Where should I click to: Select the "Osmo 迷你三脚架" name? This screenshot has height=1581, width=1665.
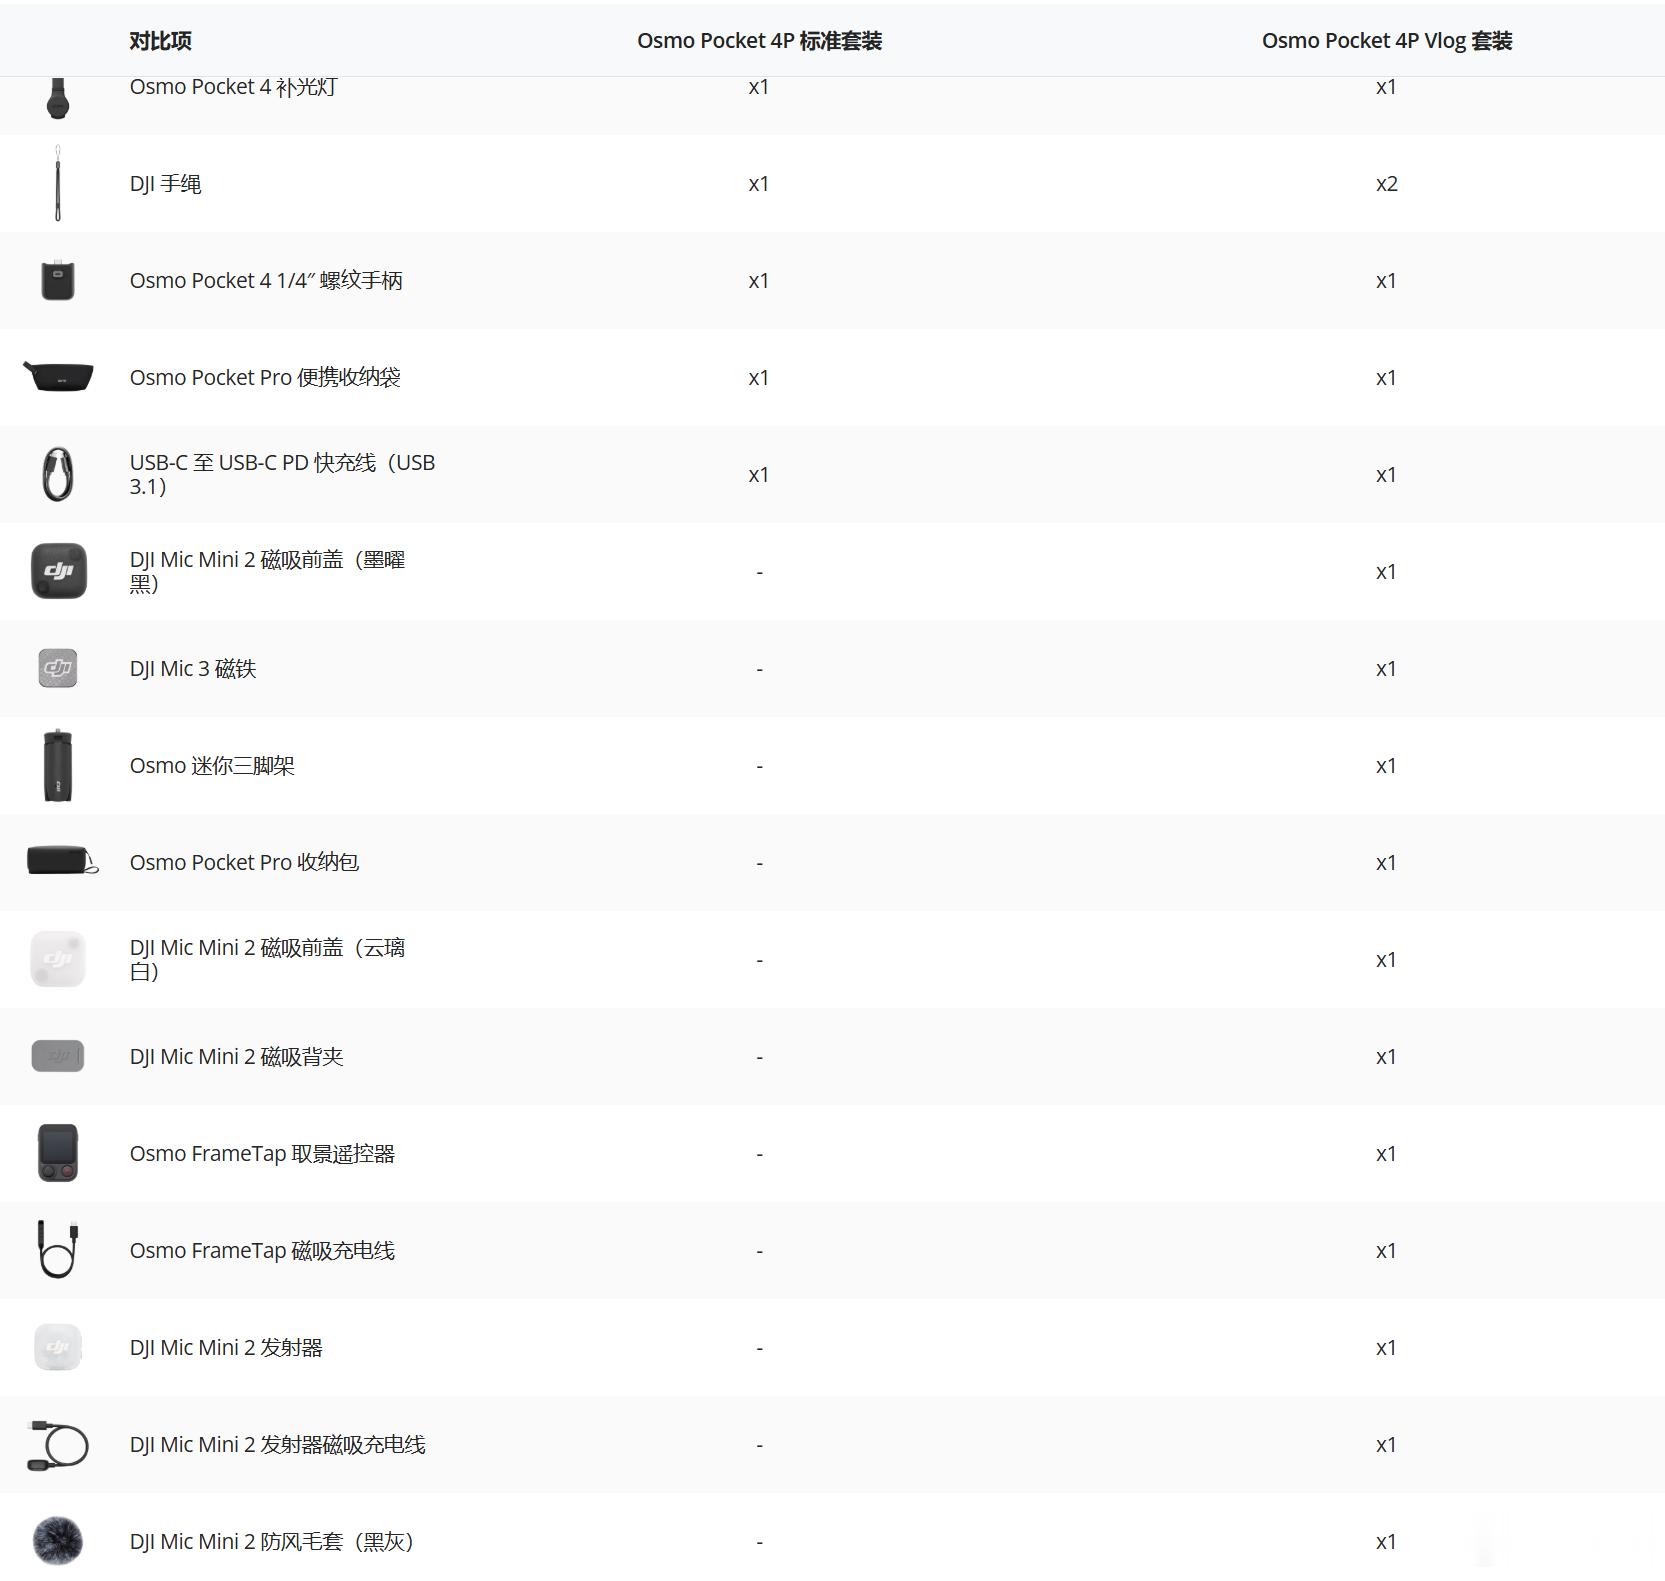[x=212, y=766]
